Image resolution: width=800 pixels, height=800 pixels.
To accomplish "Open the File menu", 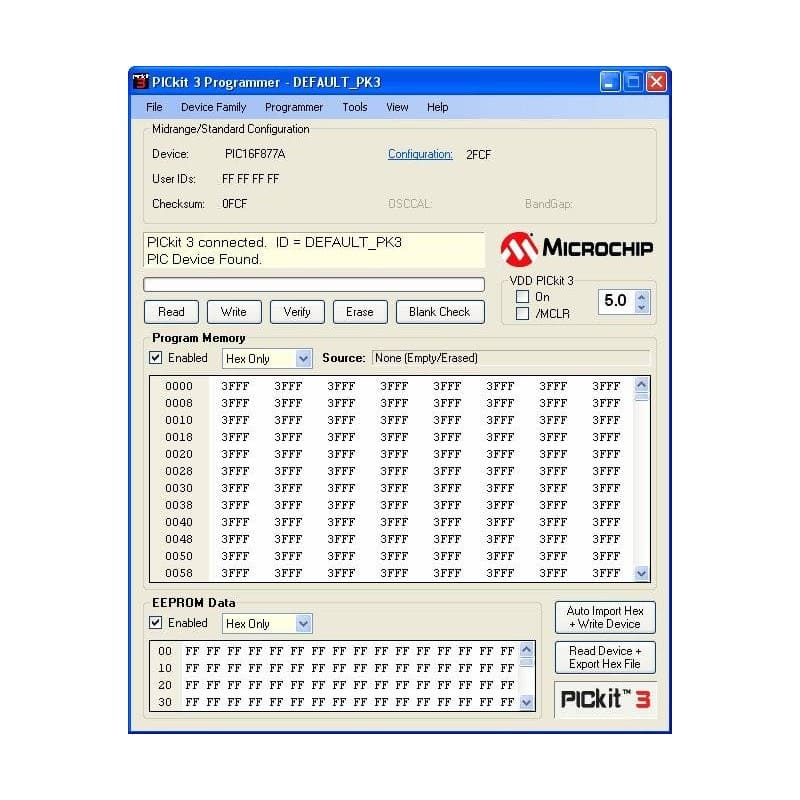I will [154, 107].
